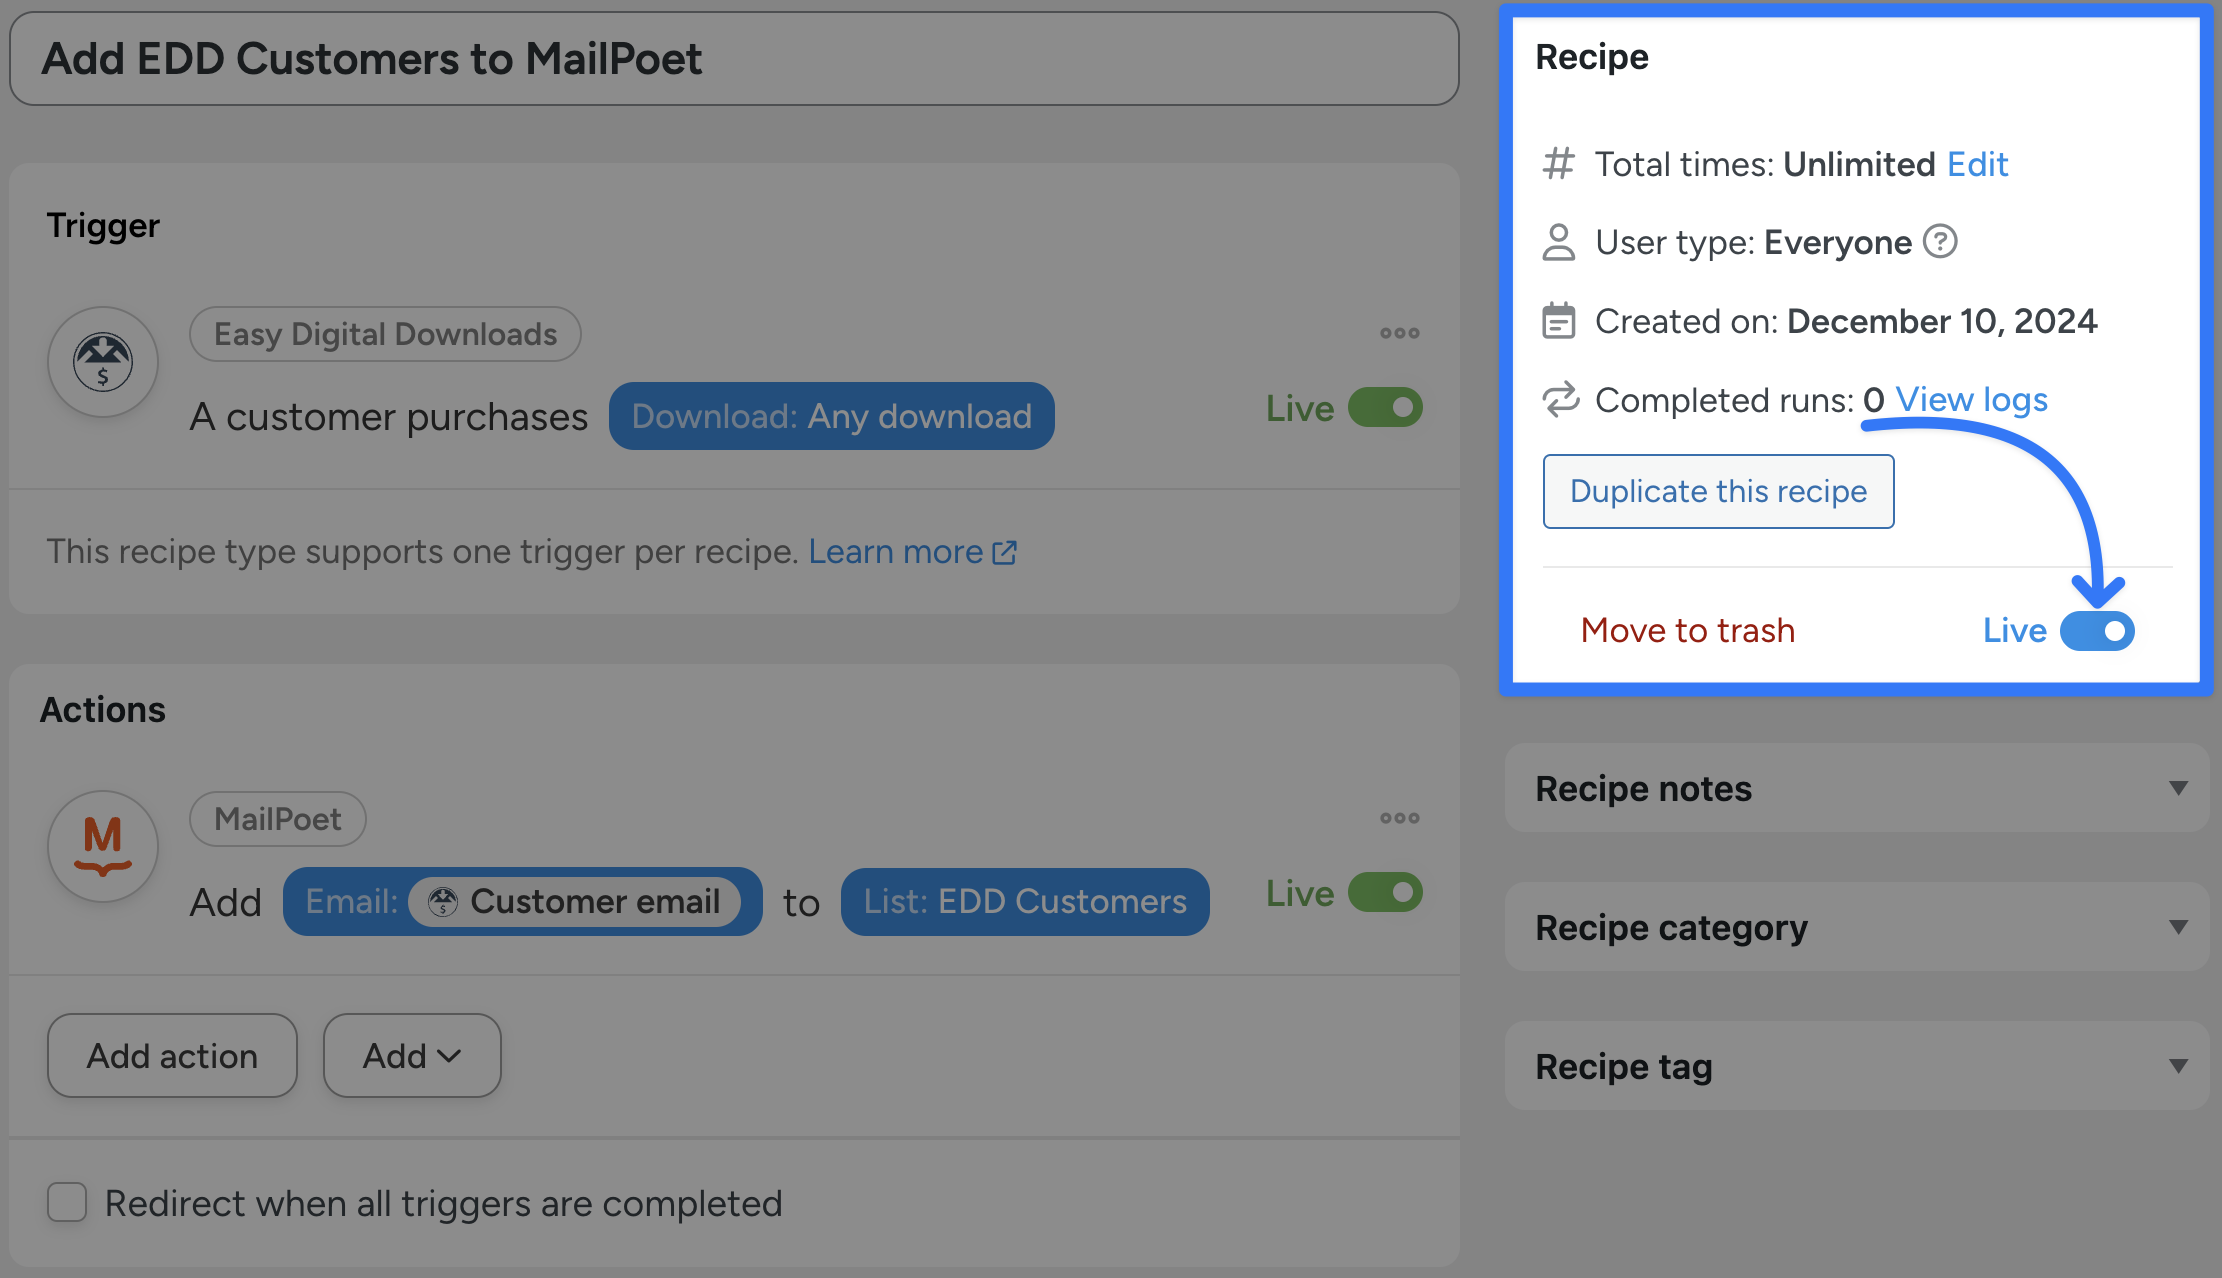Viewport: 2222px width, 1278px height.
Task: Click Move to trash
Action: (1688, 631)
